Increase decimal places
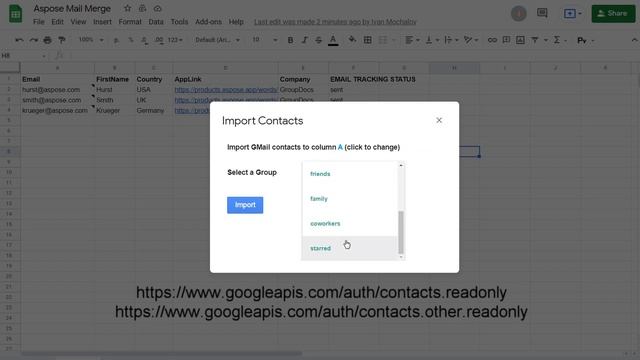This screenshot has width=640, height=360. pos(159,40)
